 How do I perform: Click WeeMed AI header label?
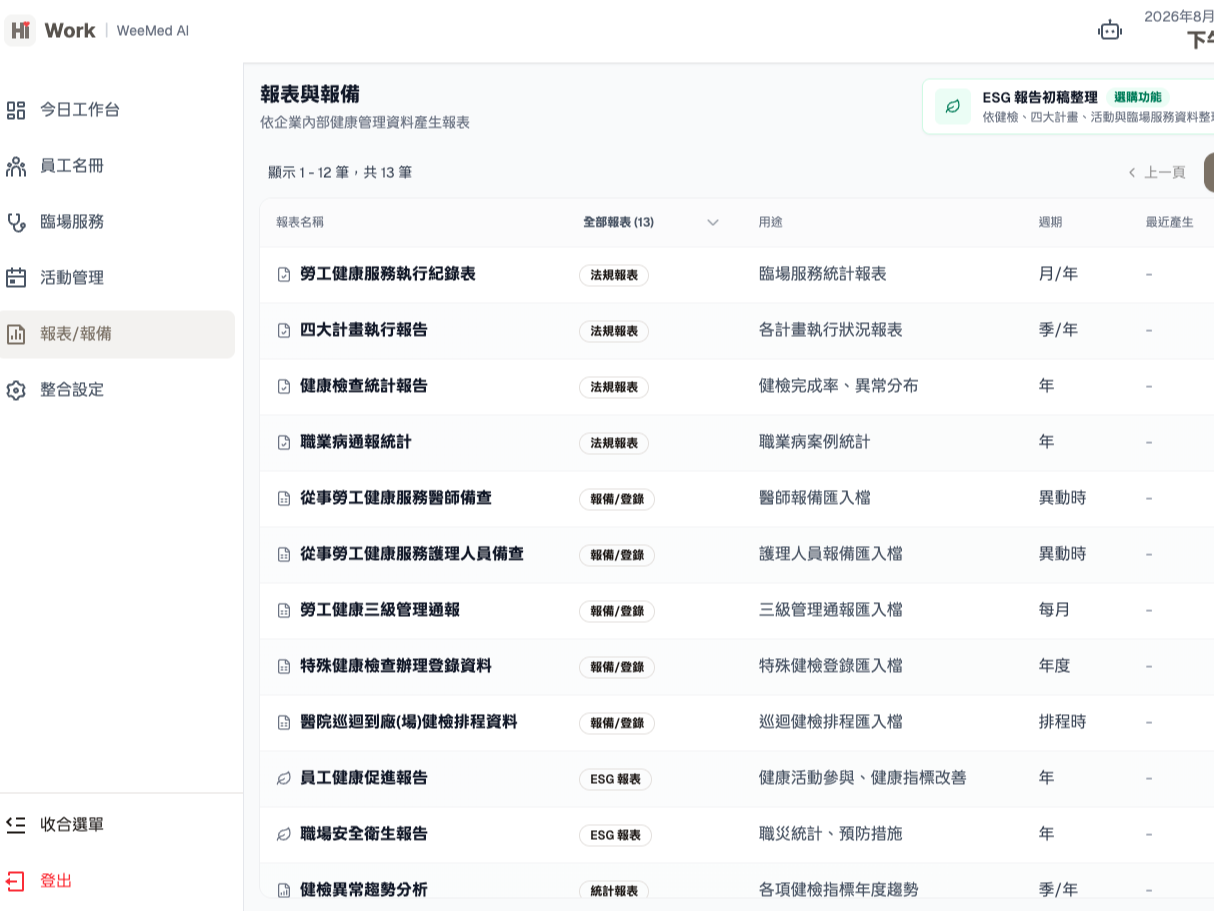(x=153, y=31)
